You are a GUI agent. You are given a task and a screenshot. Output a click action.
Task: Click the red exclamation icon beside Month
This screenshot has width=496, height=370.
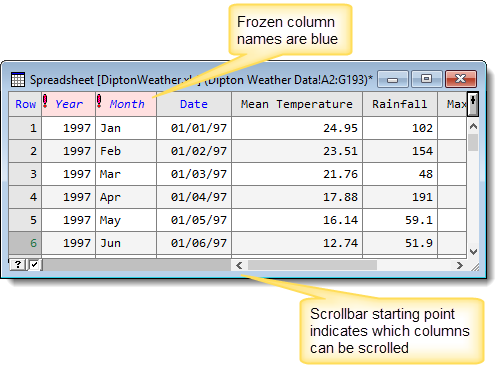tap(99, 101)
